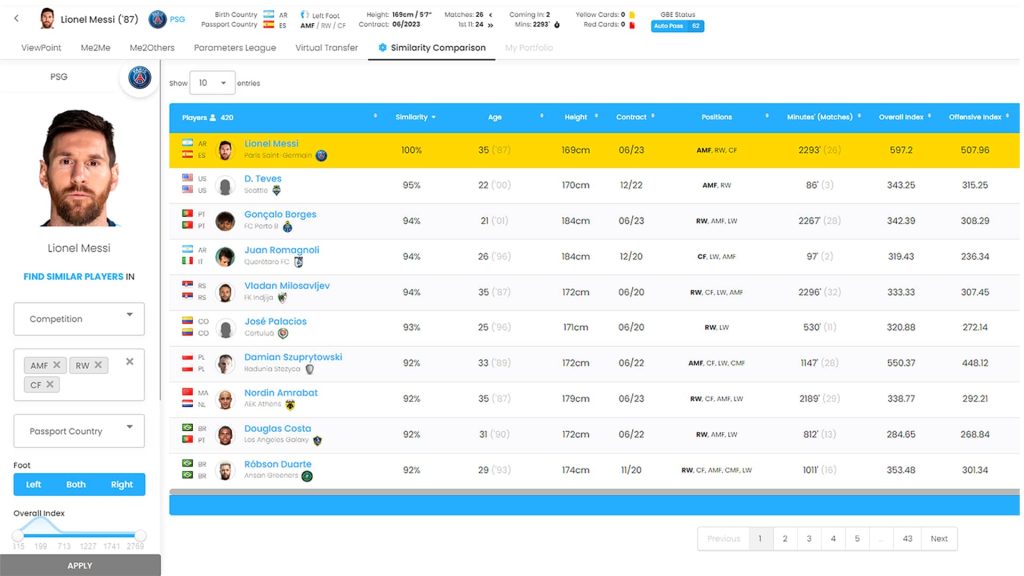Select Both feet filter
Viewport: 1024px width, 576px height.
[76, 485]
